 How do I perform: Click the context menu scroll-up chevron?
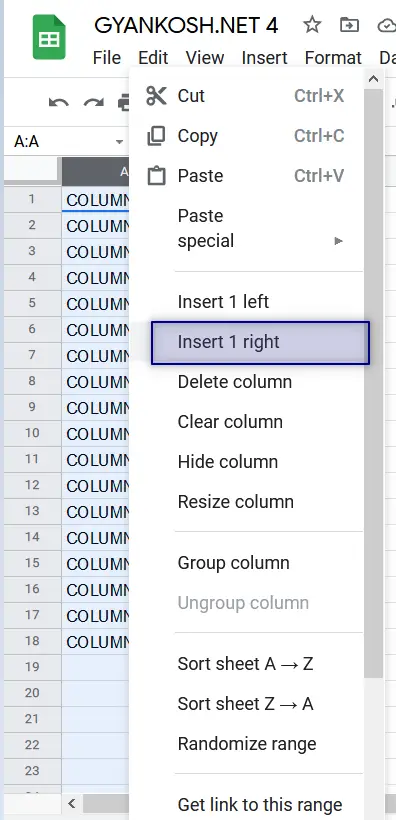373,79
